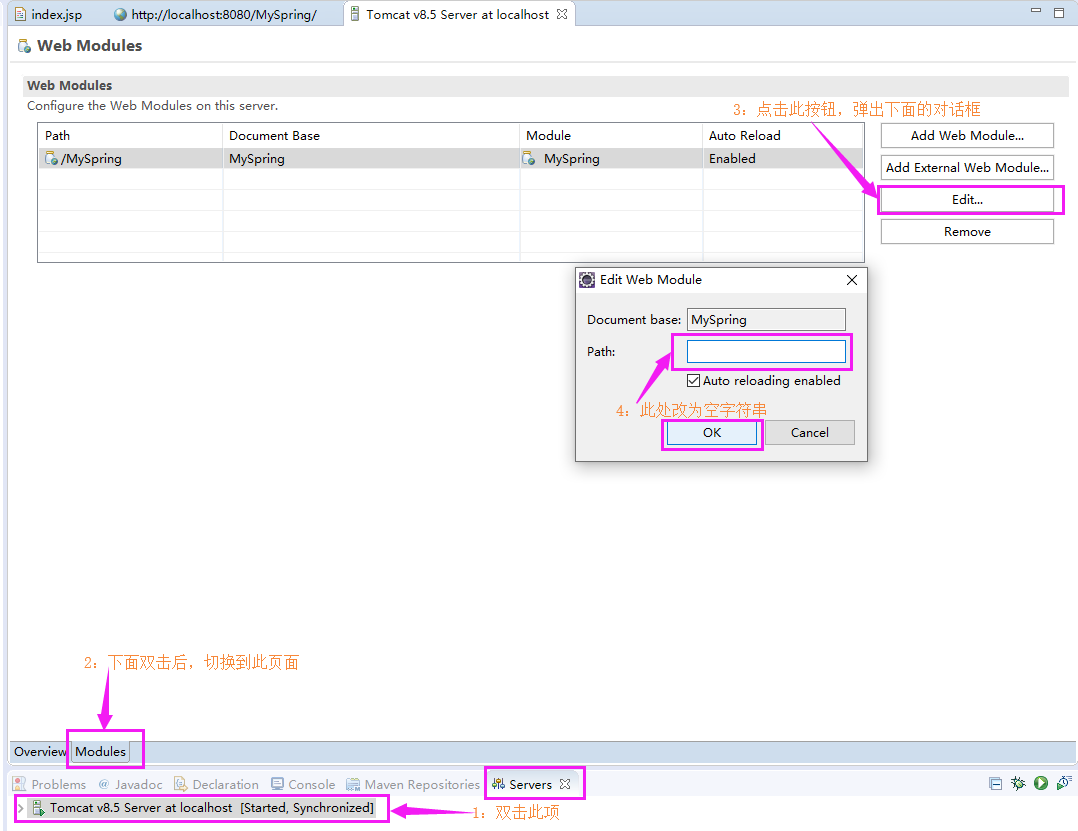This screenshot has width=1078, height=831.
Task: Switch to the Overview tab
Action: 39,751
